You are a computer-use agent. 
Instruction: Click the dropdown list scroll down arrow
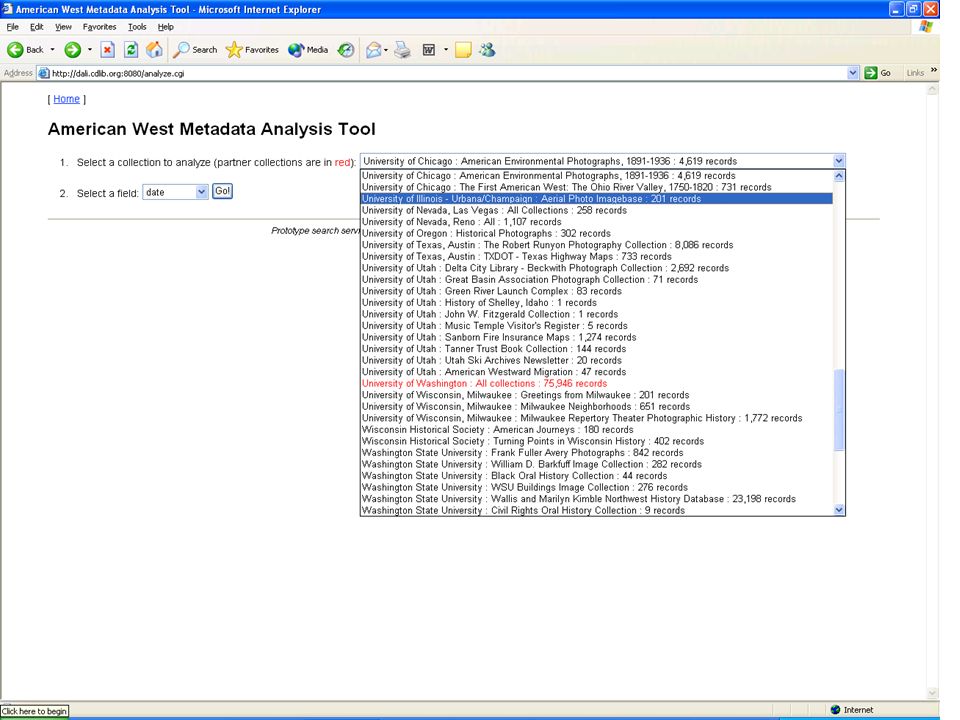click(839, 509)
